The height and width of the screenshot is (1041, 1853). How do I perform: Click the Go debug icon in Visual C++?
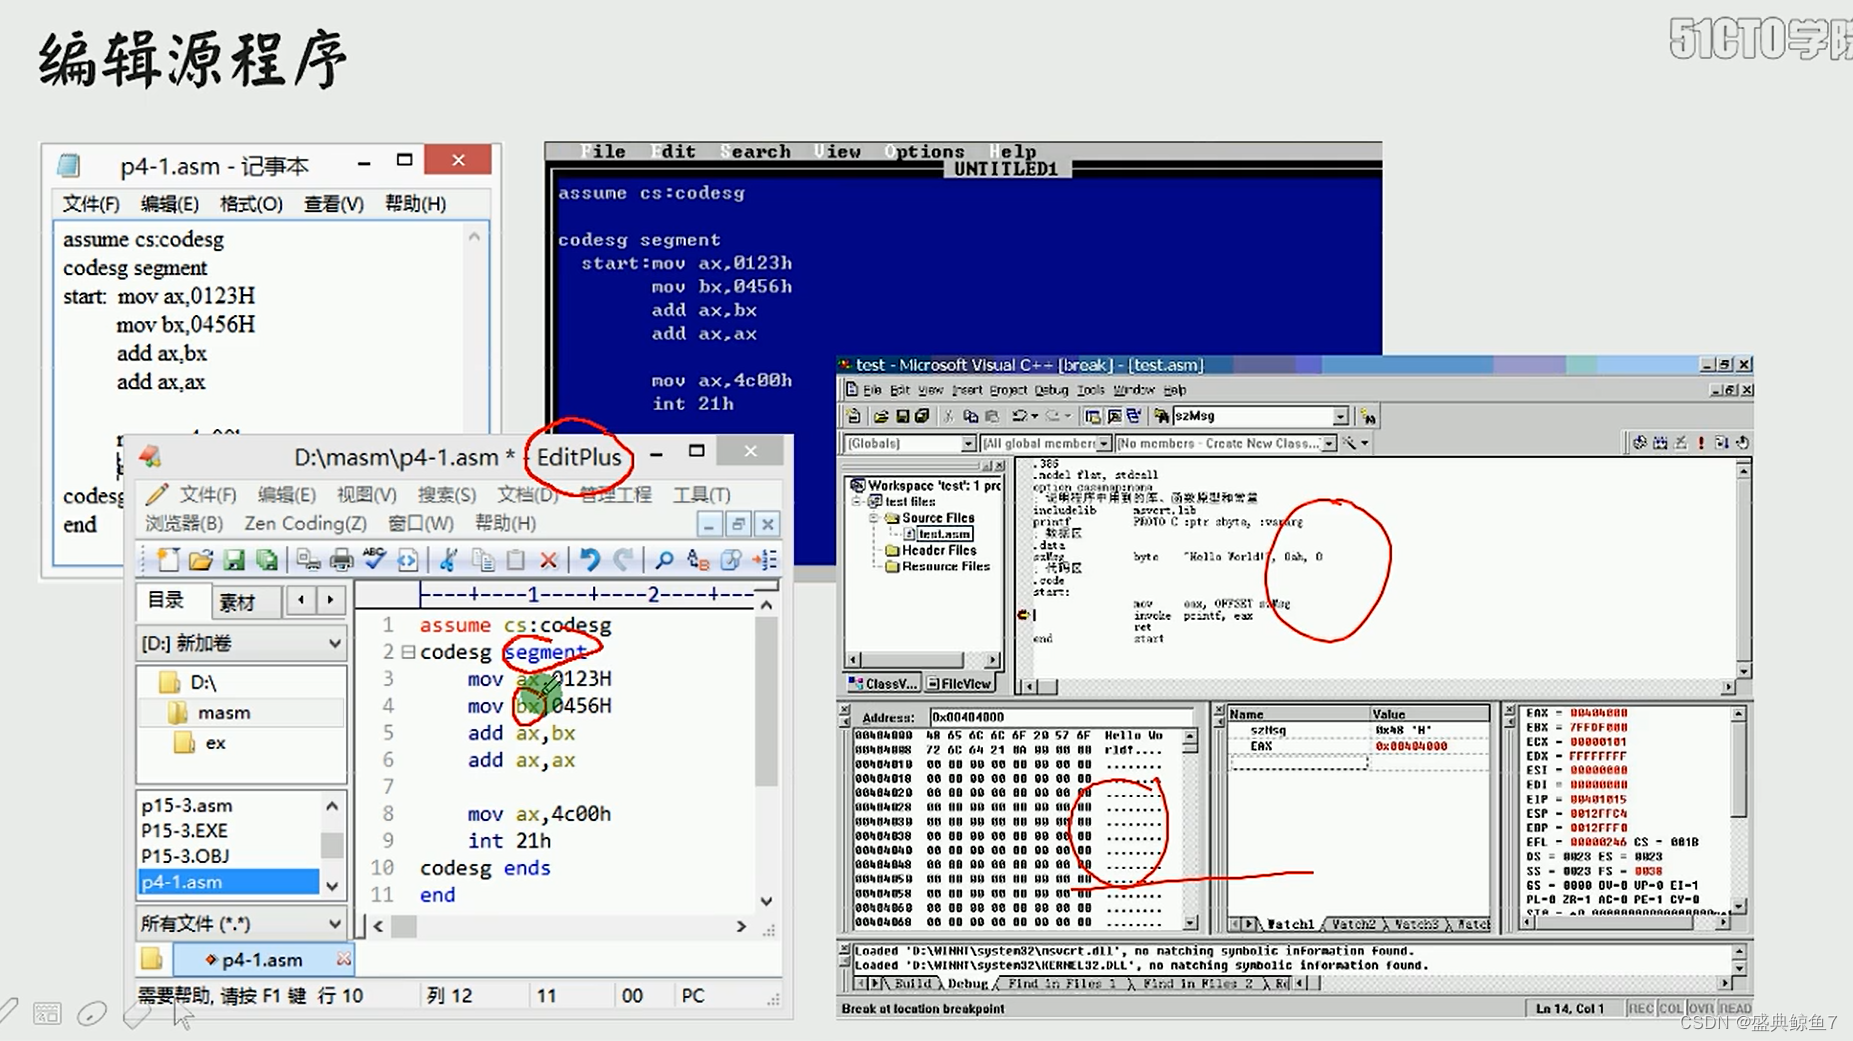[1721, 443]
